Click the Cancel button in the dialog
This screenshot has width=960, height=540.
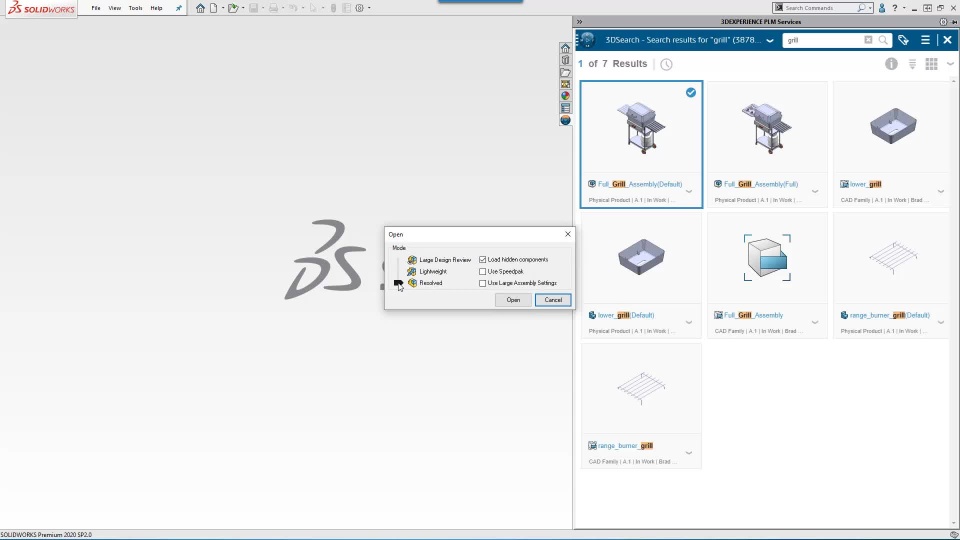click(x=553, y=300)
